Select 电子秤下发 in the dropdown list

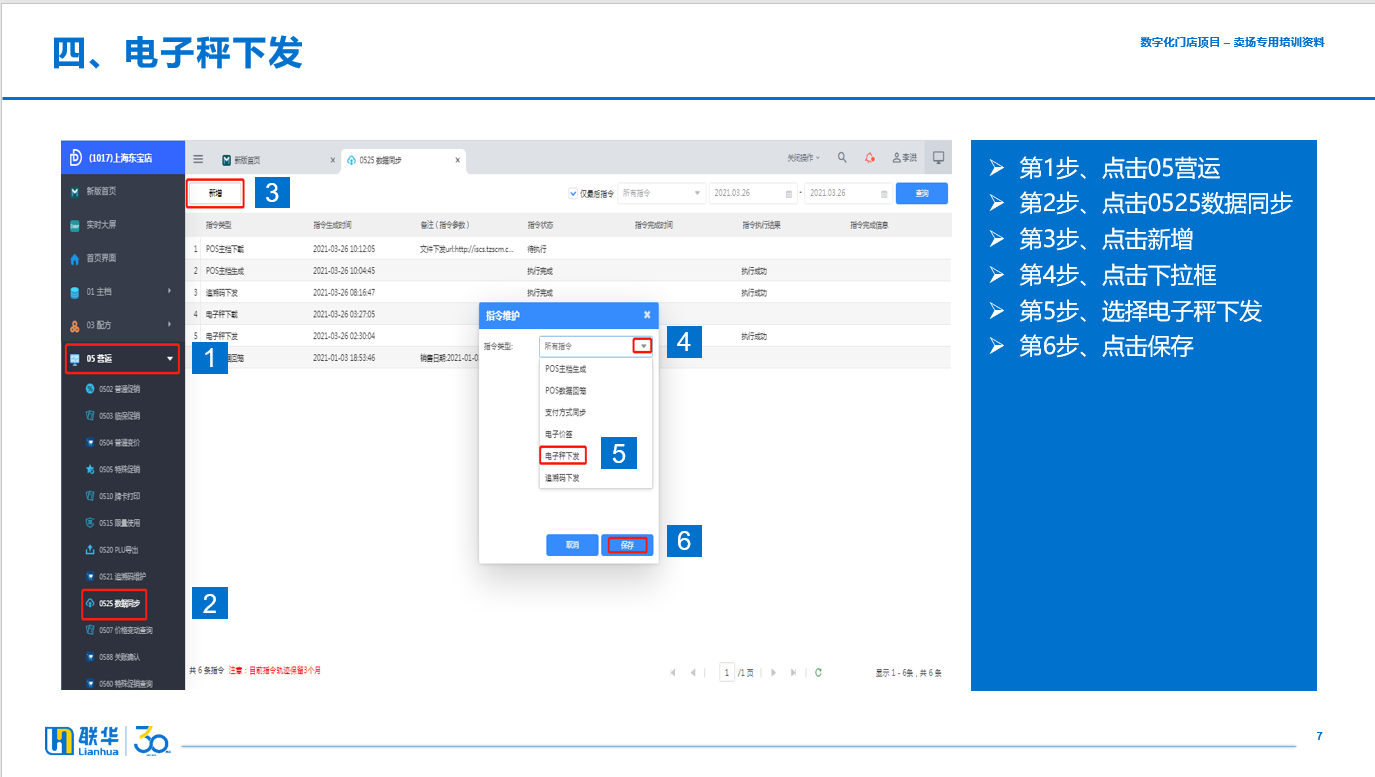[596, 456]
